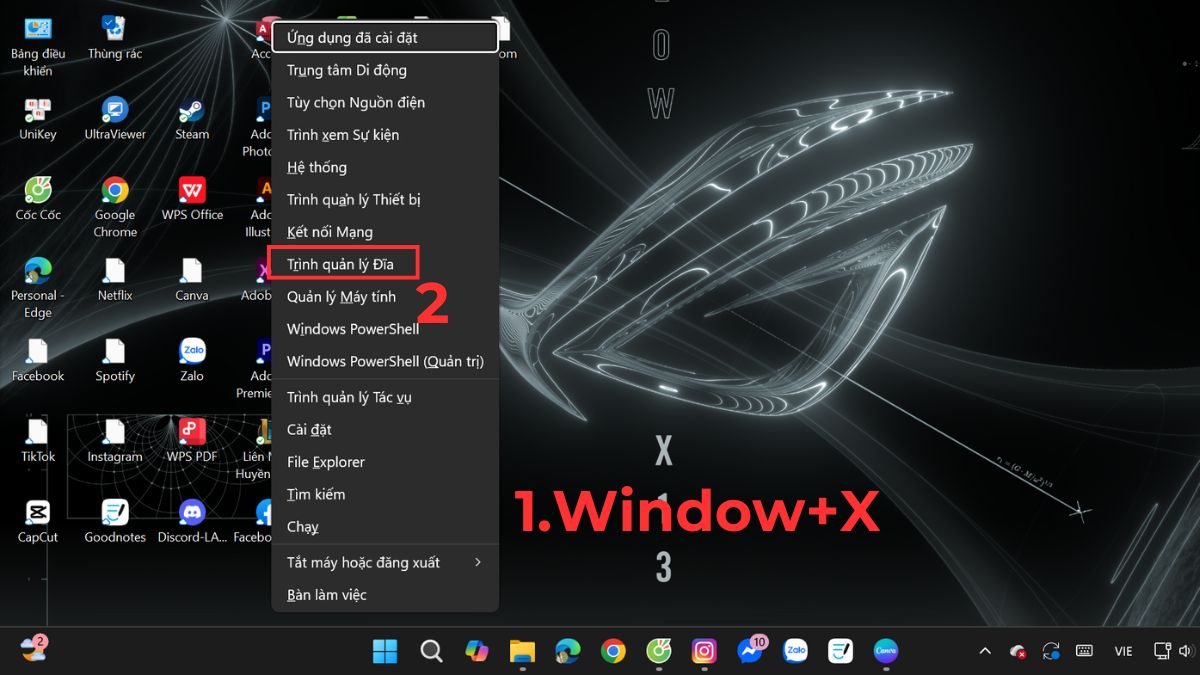Open the Thùng rác recycle bin icon
This screenshot has width=1200, height=675.
pyautogui.click(x=115, y=37)
